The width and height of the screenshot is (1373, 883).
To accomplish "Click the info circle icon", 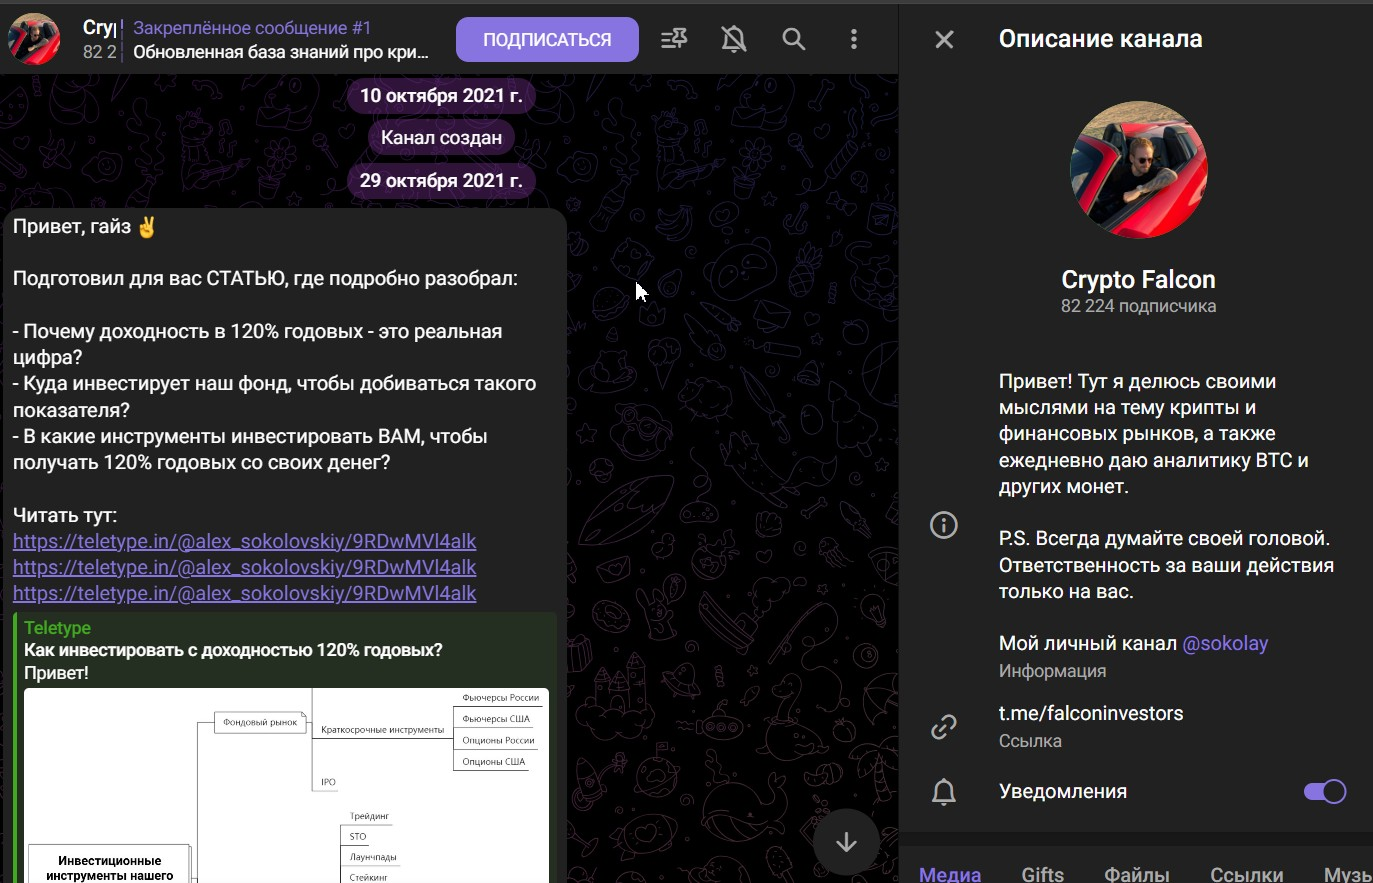I will click(x=944, y=525).
